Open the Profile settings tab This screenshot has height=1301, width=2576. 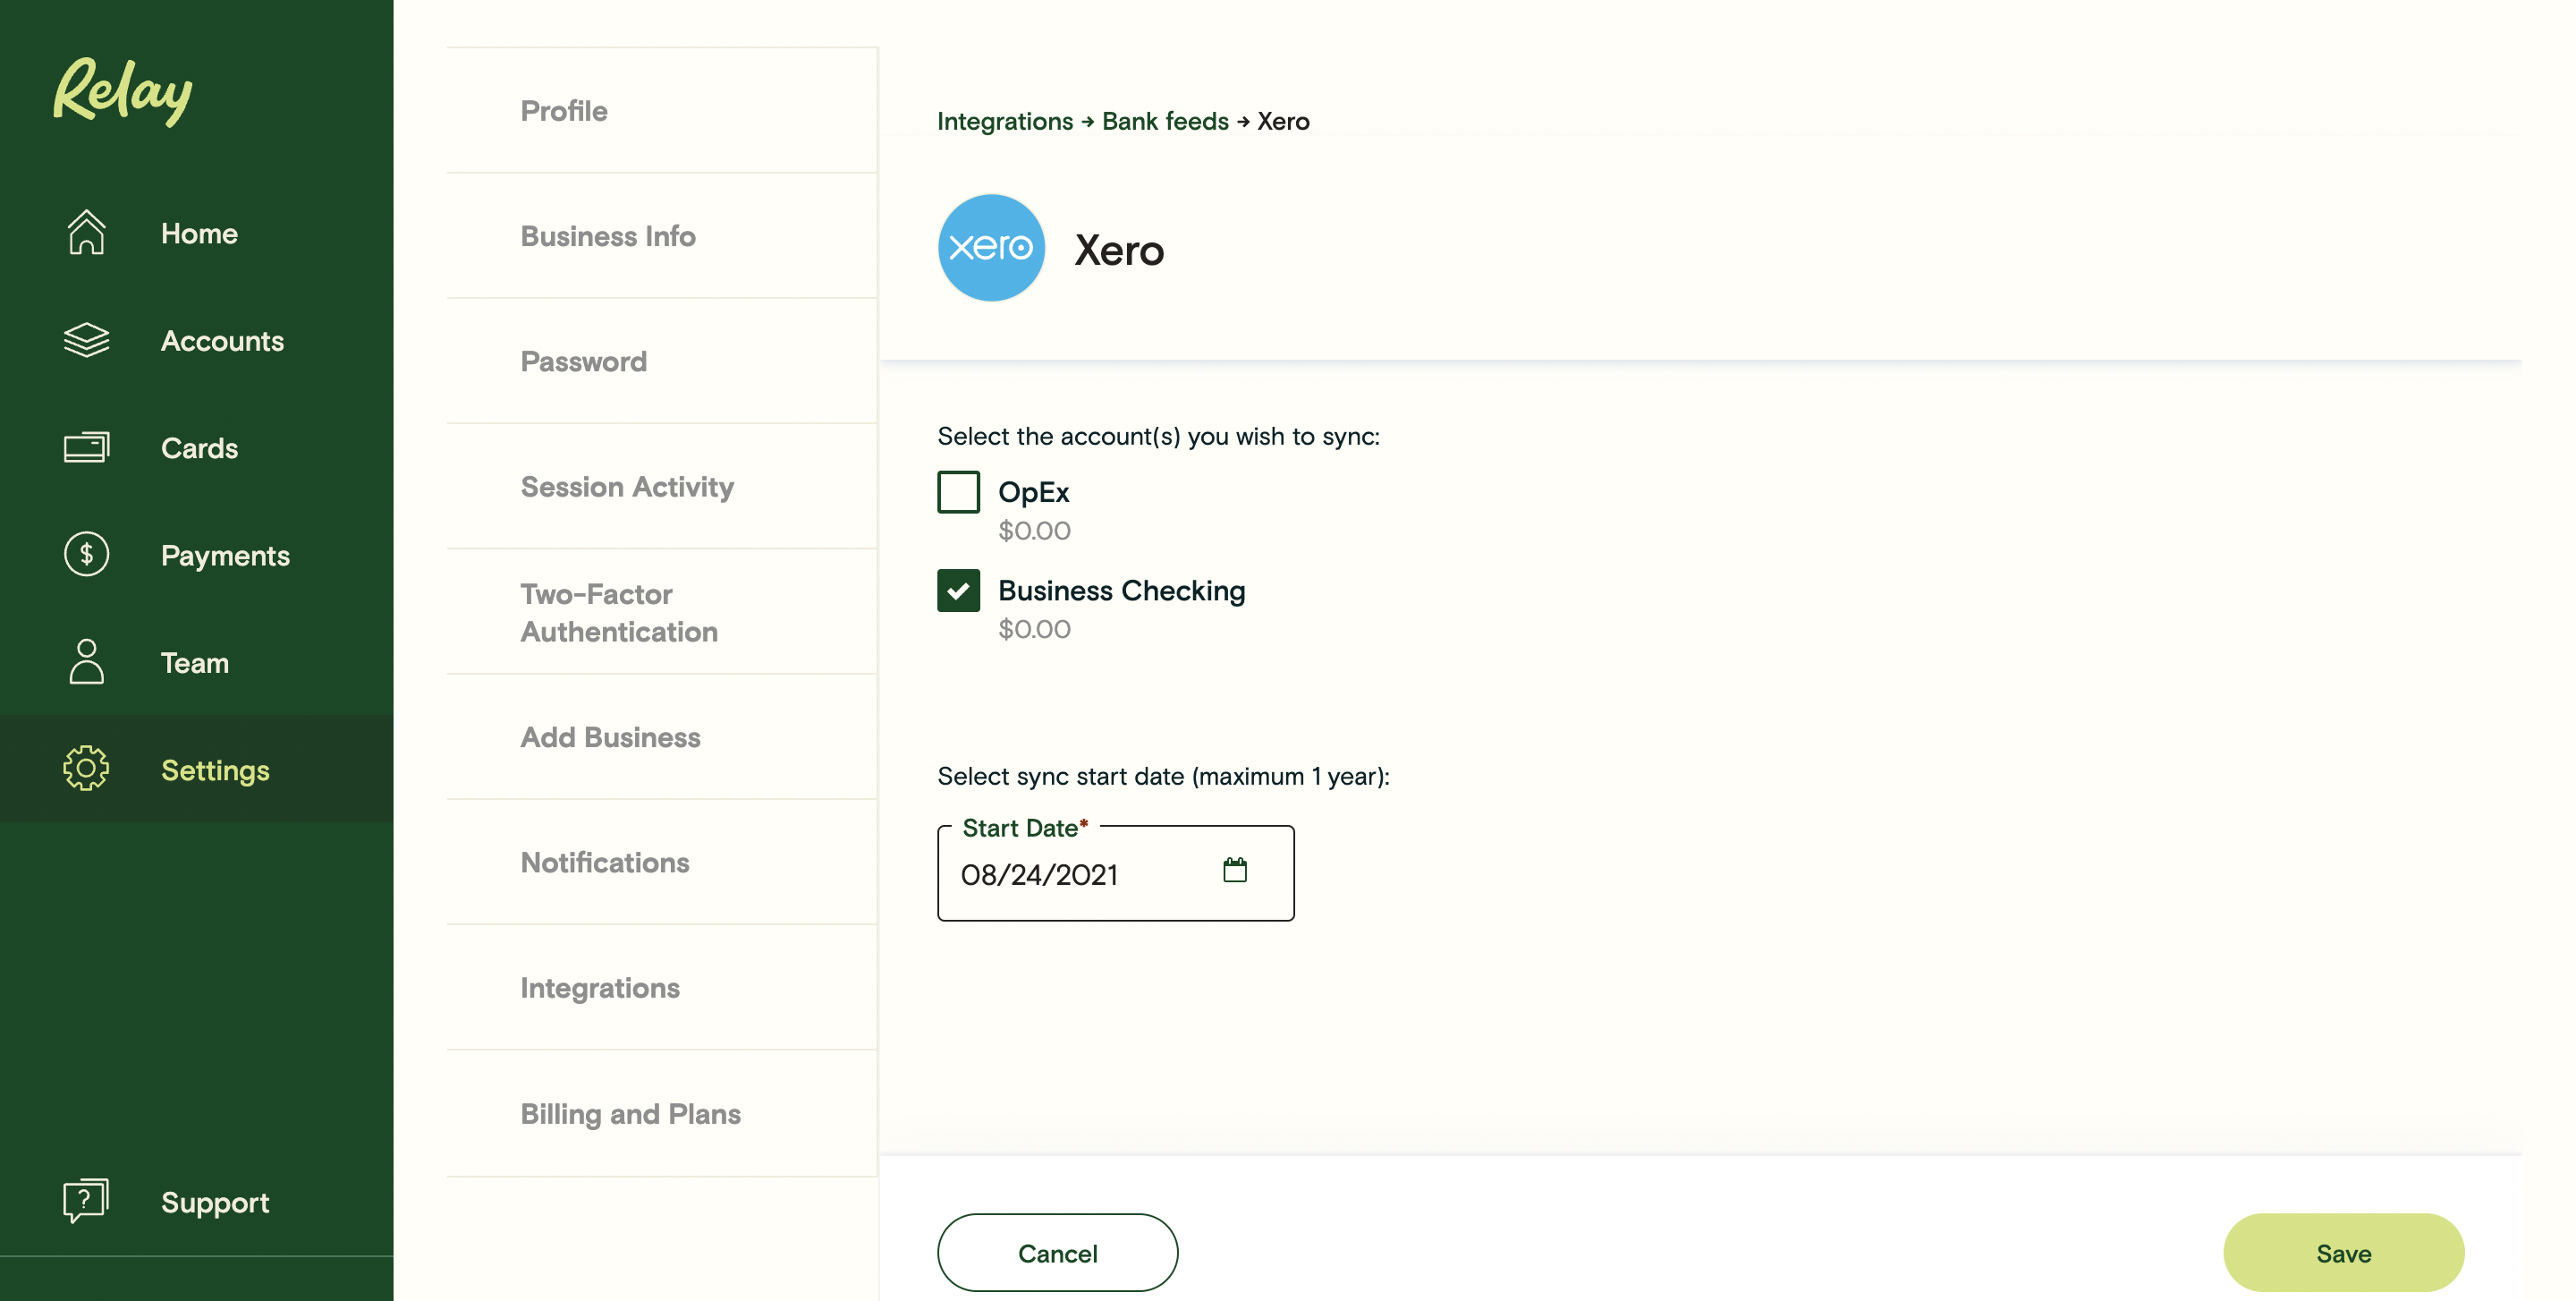pyautogui.click(x=662, y=110)
